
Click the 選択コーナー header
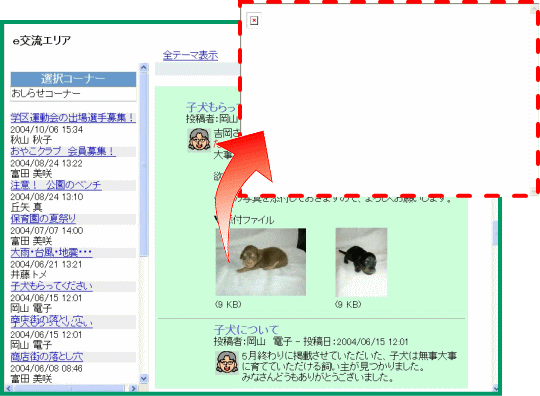click(73, 79)
